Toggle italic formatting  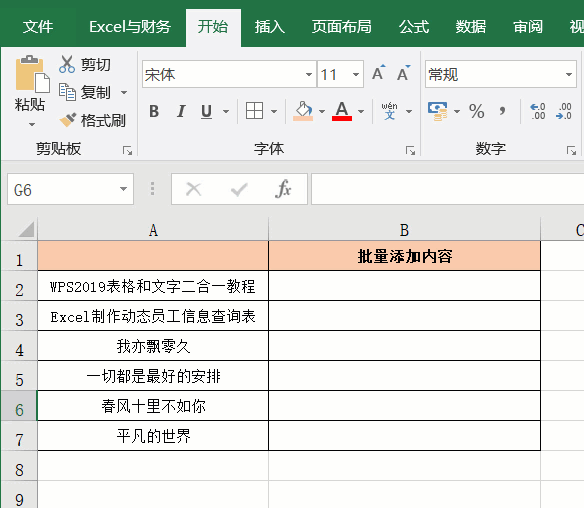tap(181, 111)
